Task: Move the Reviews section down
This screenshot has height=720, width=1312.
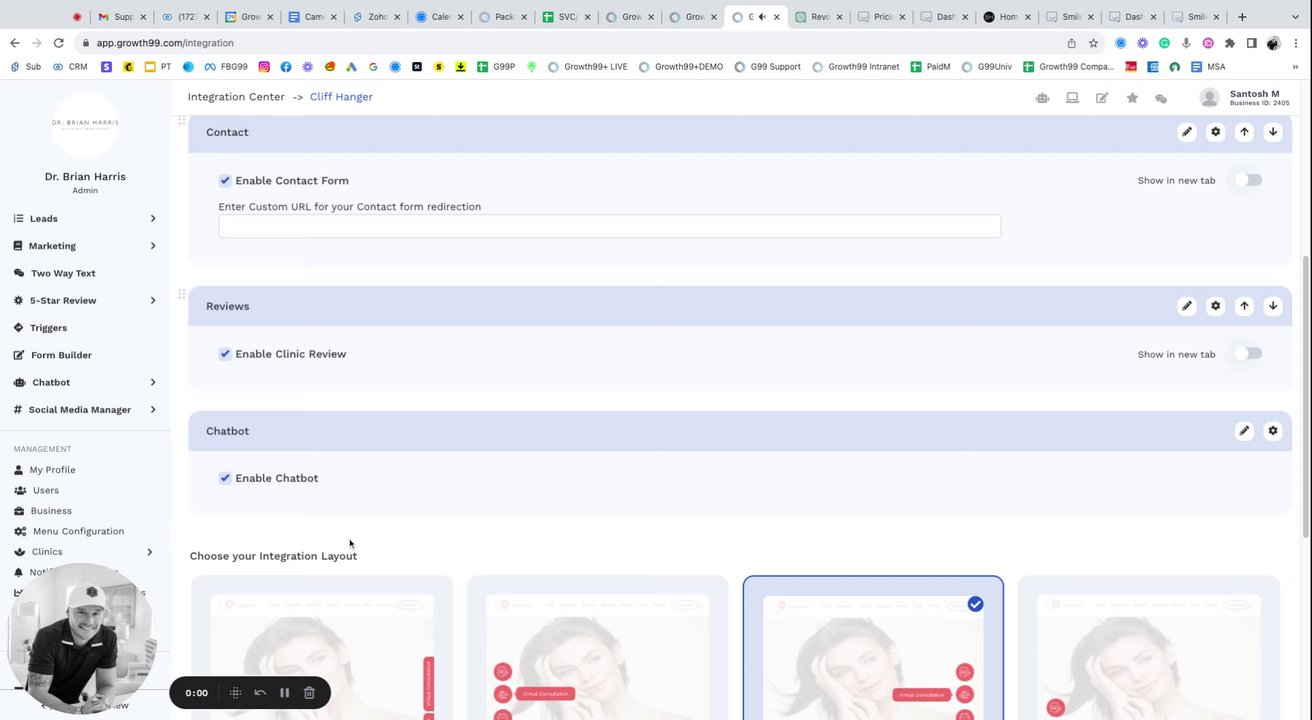Action: pos(1273,306)
